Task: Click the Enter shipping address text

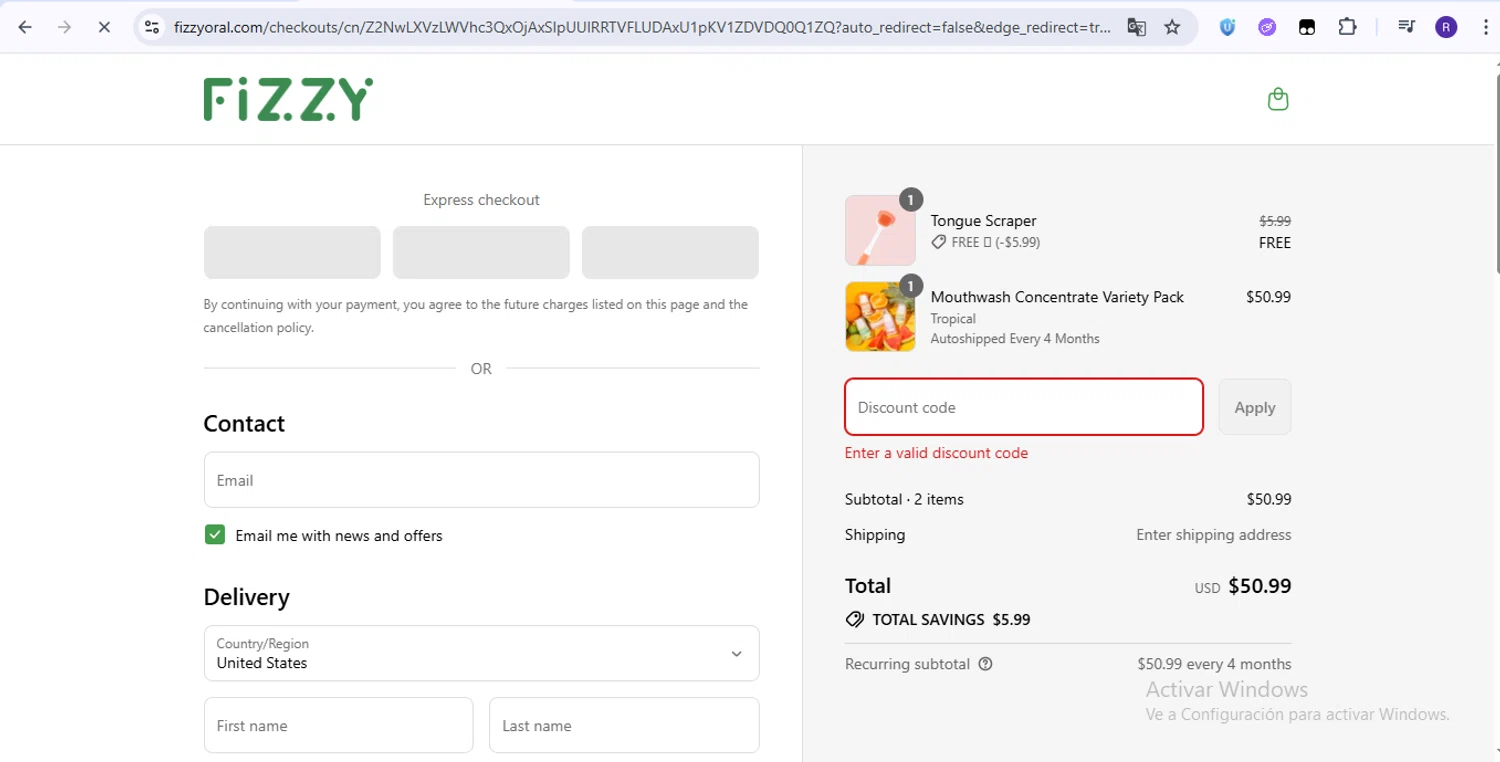Action: pyautogui.click(x=1213, y=535)
